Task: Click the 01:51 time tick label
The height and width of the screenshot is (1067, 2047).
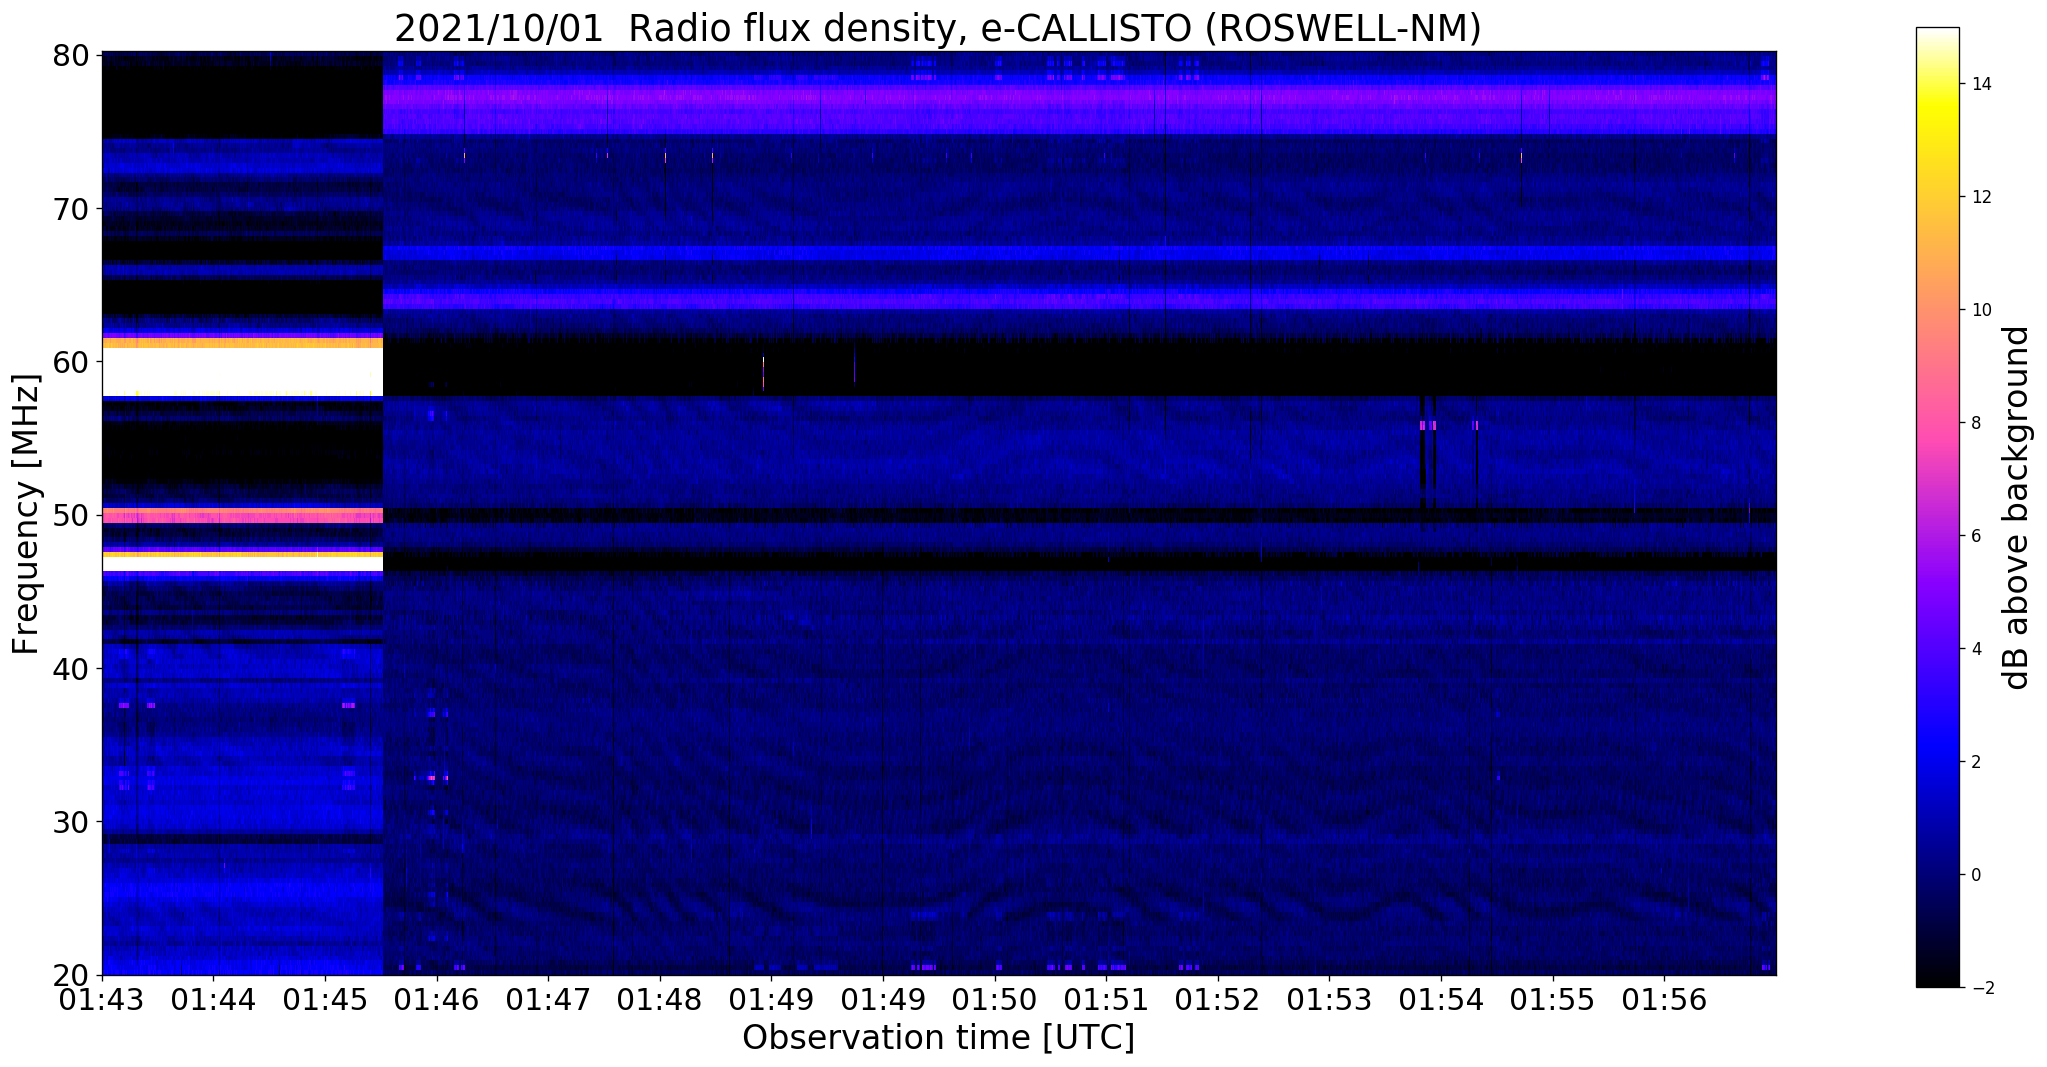Action: (1106, 1000)
